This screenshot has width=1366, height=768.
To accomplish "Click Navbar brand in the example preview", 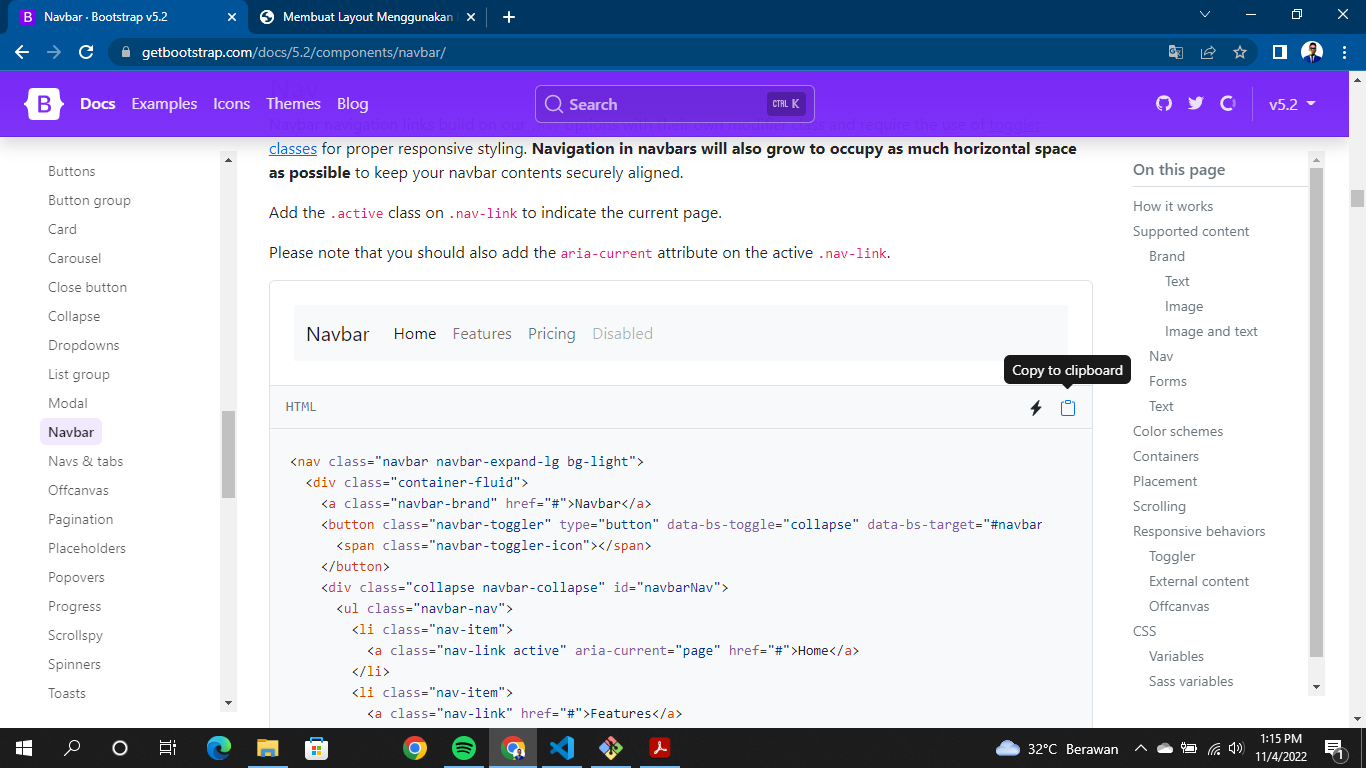I will (x=338, y=334).
